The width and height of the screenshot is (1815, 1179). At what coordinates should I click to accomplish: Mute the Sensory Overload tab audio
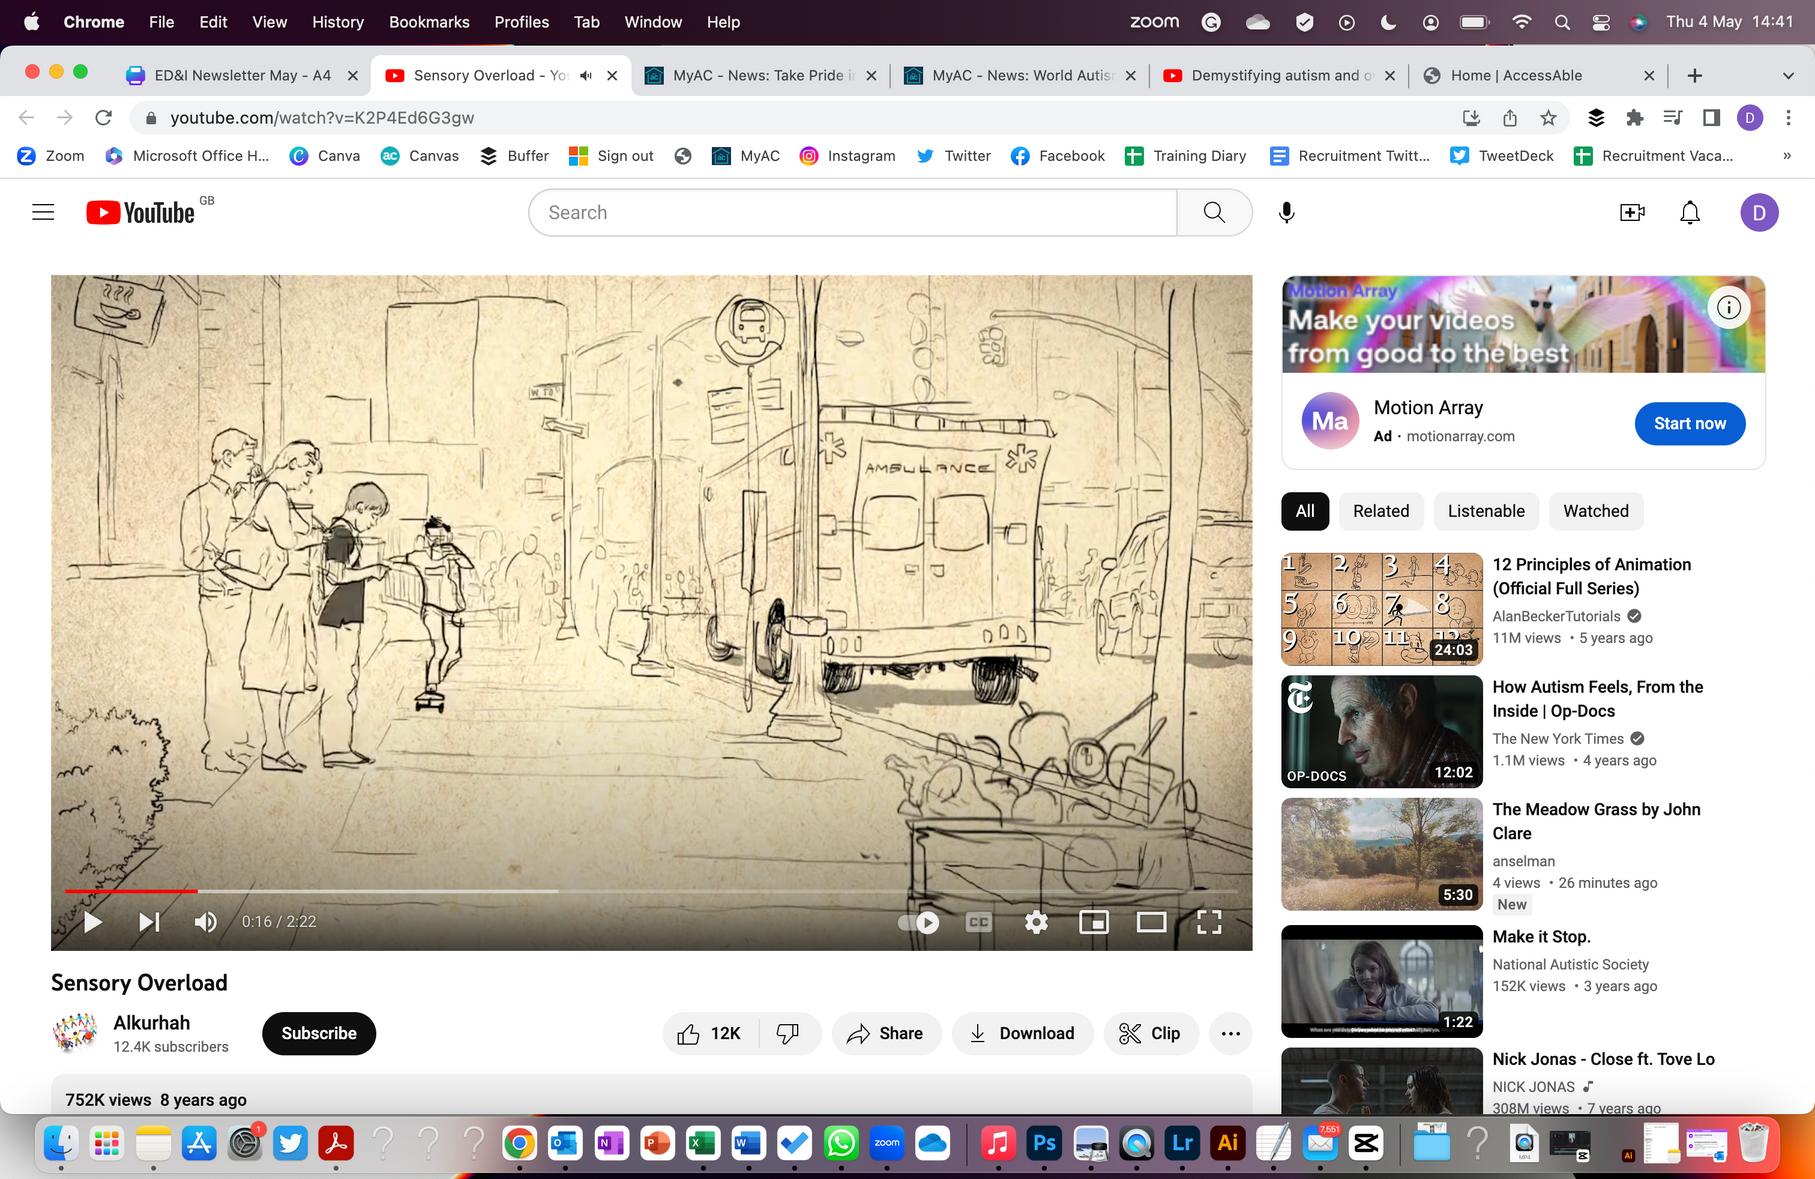pyautogui.click(x=586, y=75)
